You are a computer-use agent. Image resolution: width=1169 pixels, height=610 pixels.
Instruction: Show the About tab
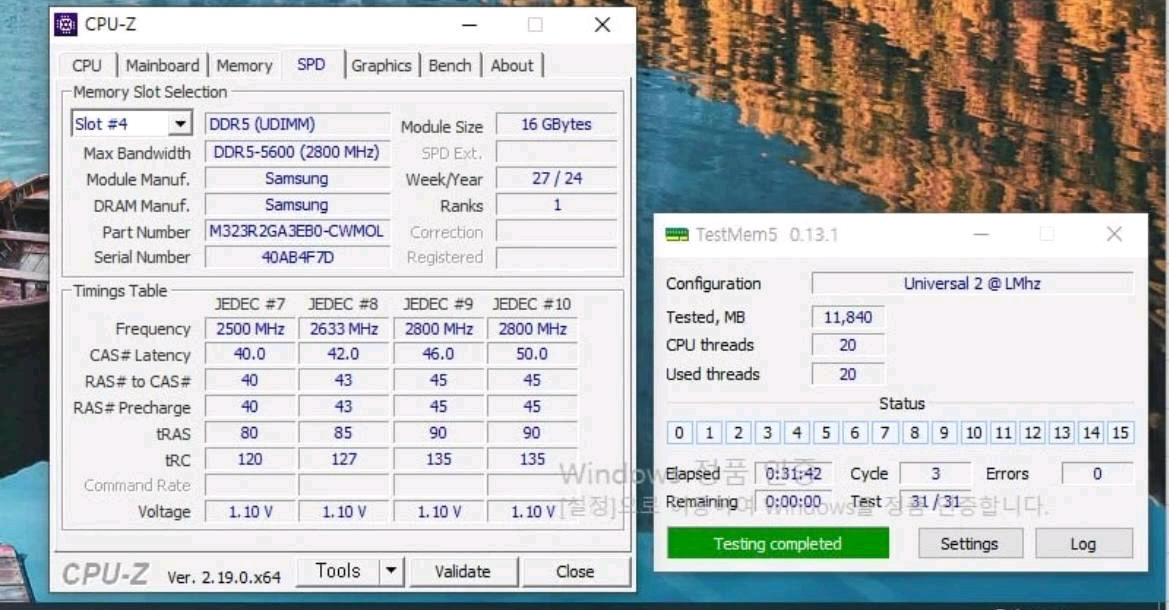tap(511, 66)
